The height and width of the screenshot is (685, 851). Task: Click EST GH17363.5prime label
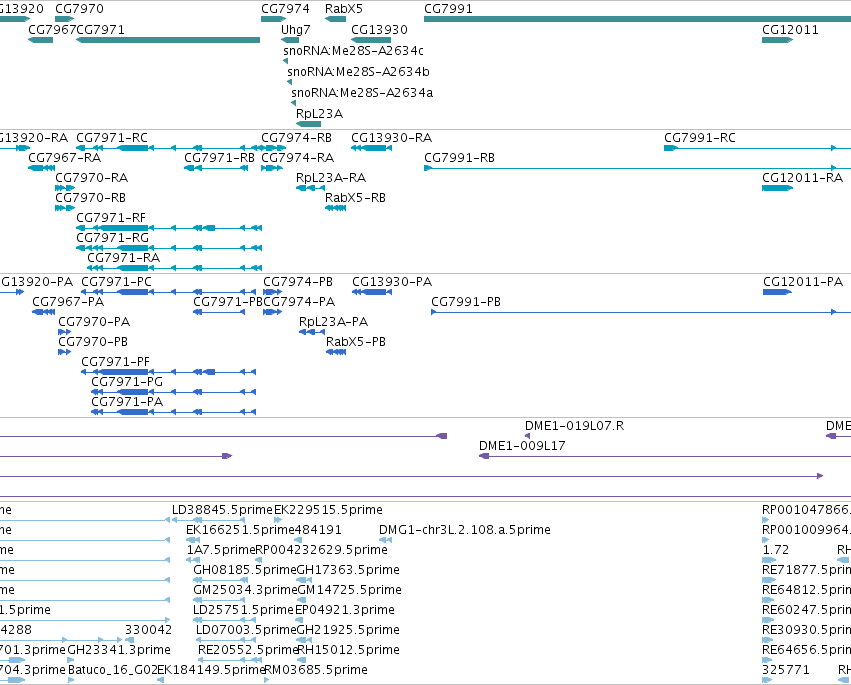[x=348, y=570]
